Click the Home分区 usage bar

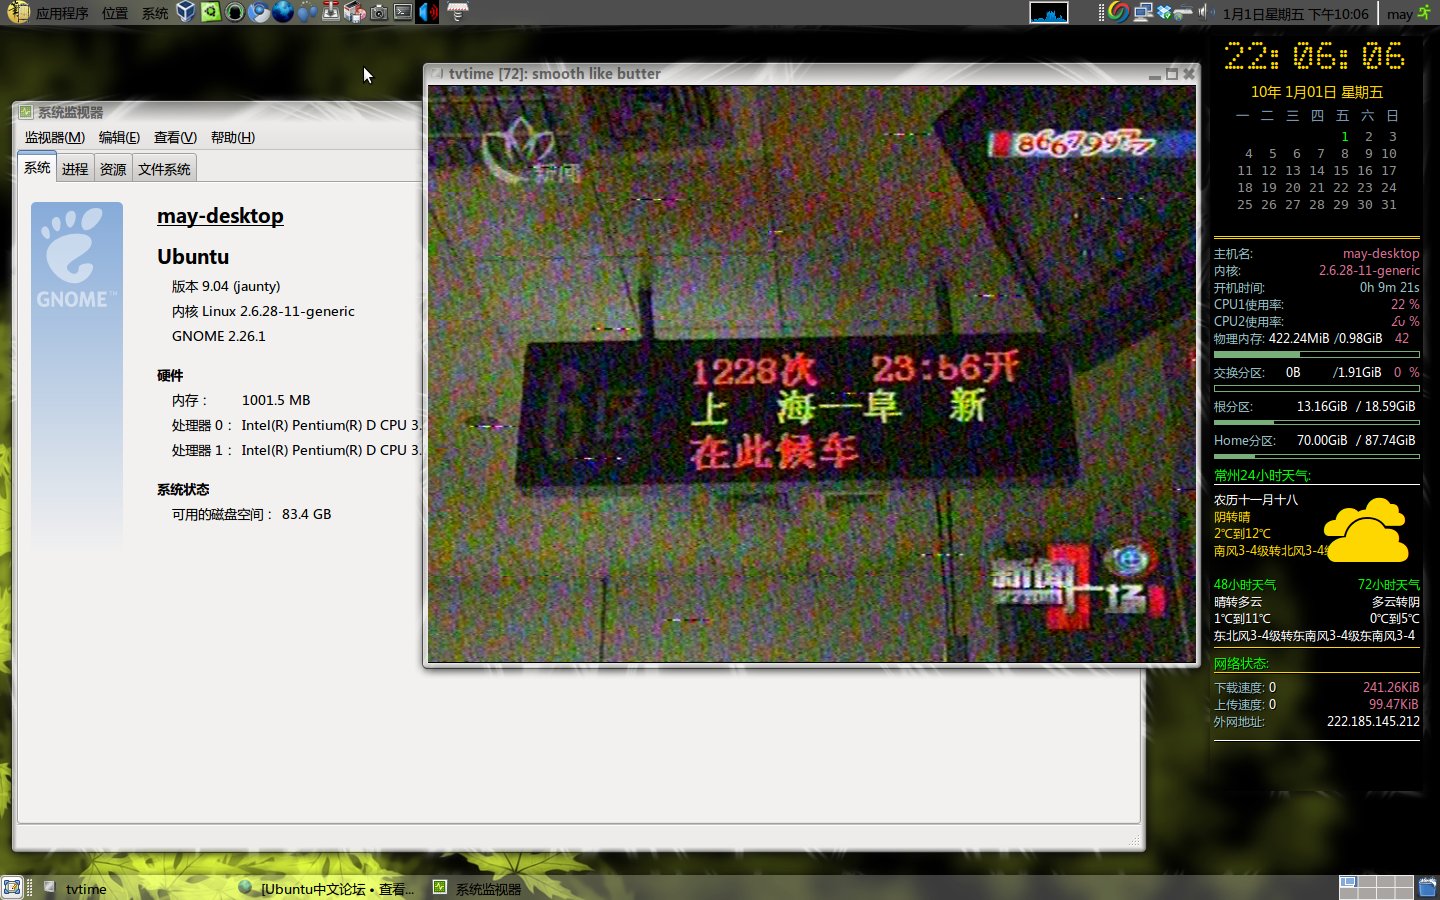[1316, 456]
